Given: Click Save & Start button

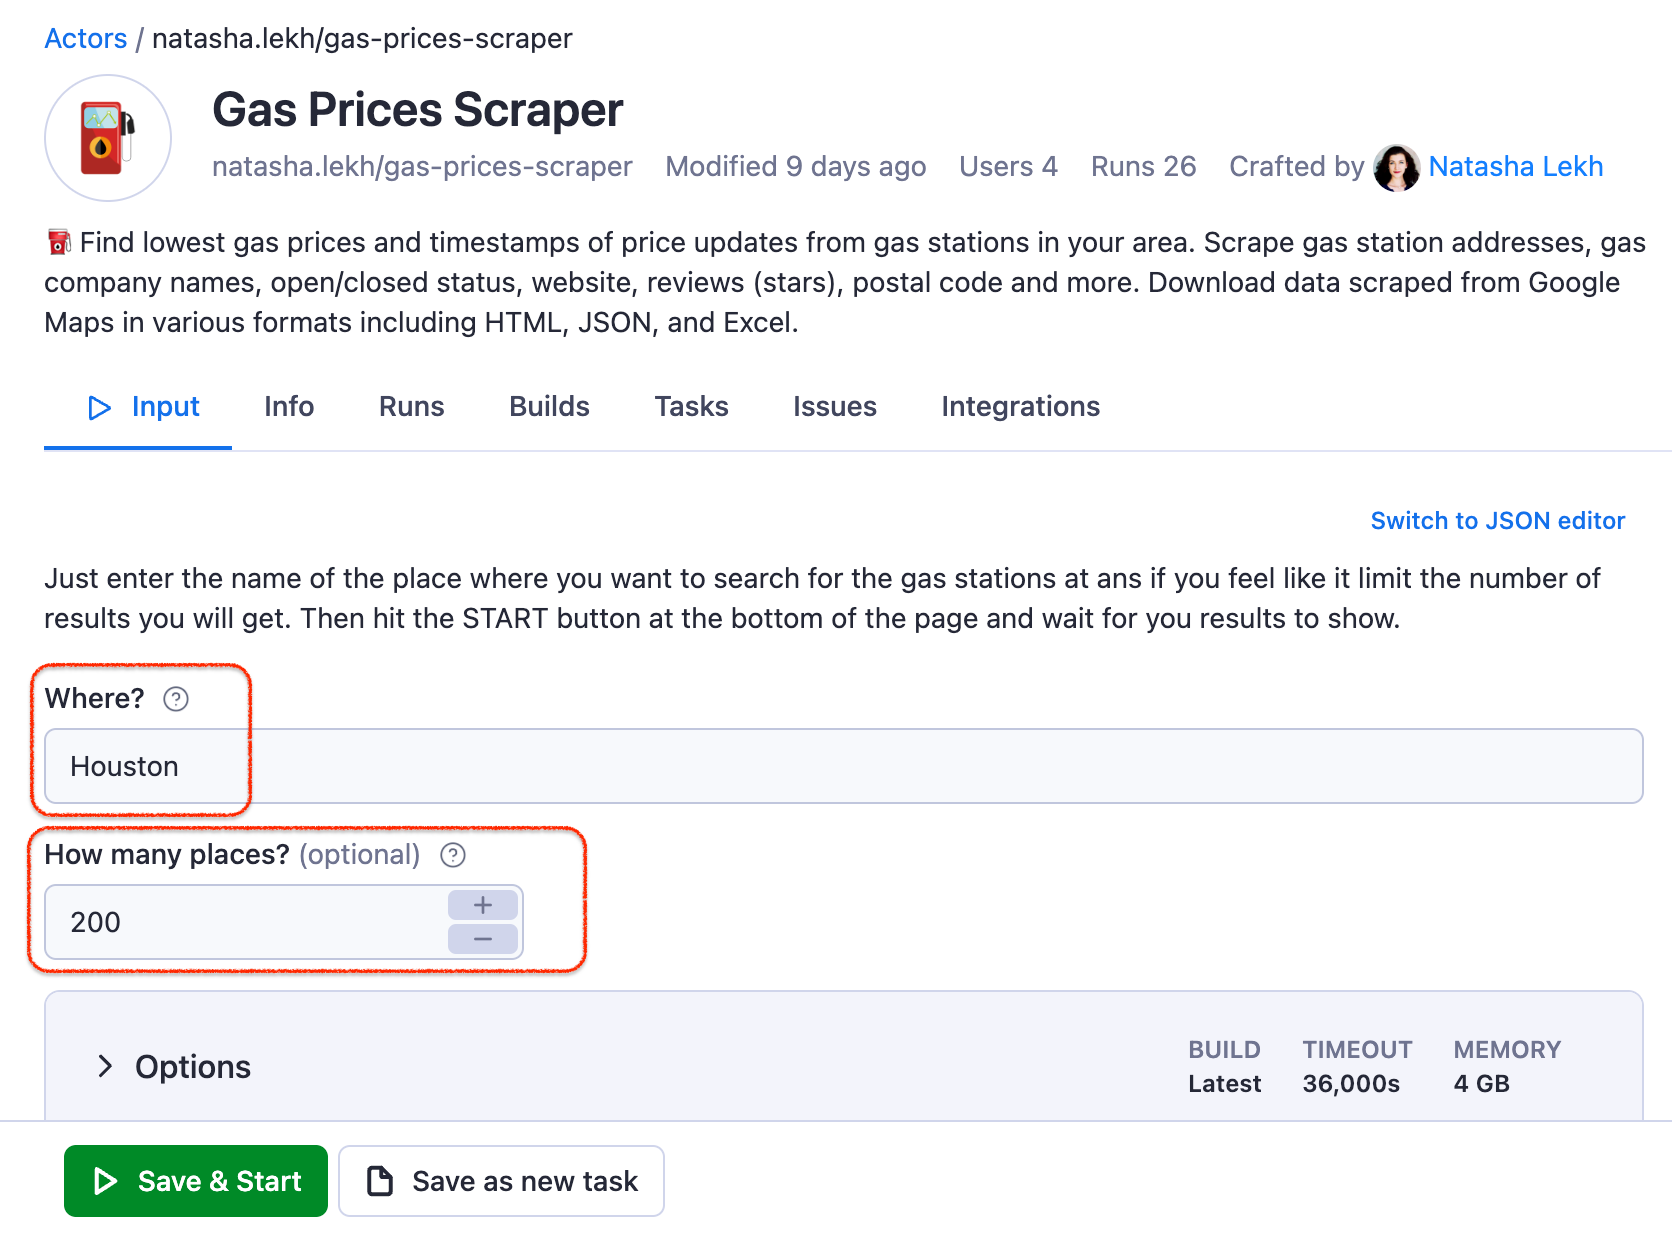Looking at the screenshot, I should 196,1181.
